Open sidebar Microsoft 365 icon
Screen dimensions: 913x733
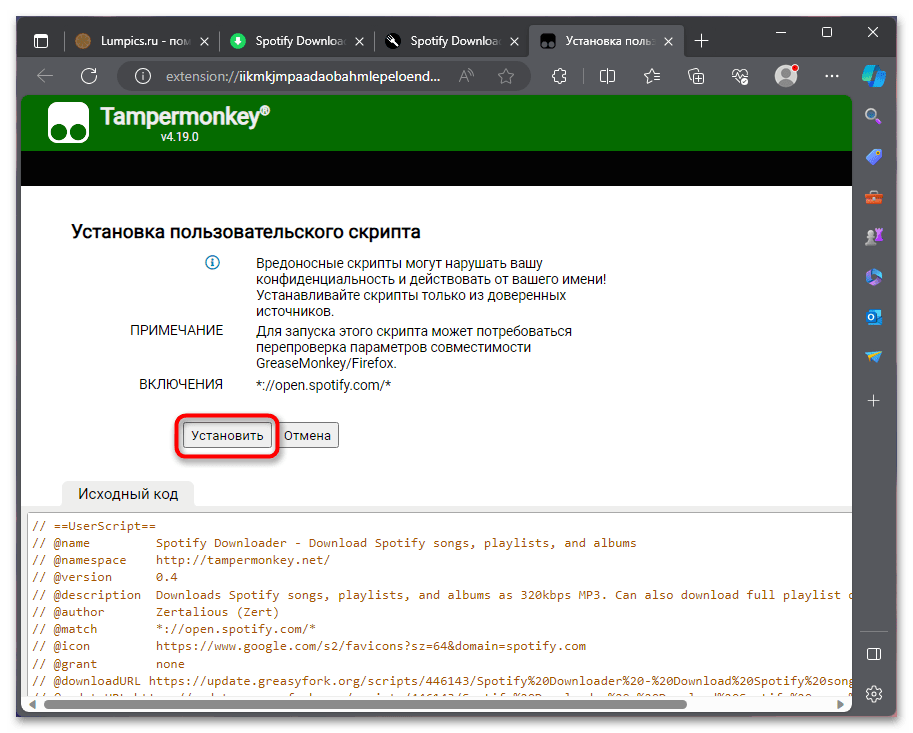click(873, 277)
